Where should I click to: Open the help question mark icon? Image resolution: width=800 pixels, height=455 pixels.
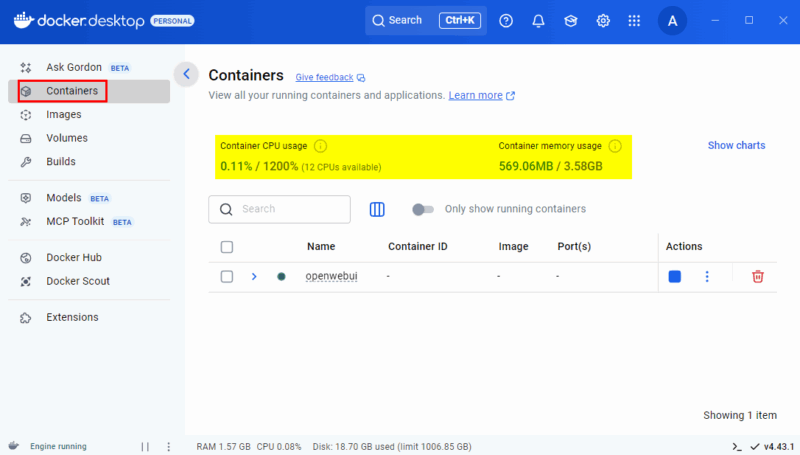[x=506, y=21]
